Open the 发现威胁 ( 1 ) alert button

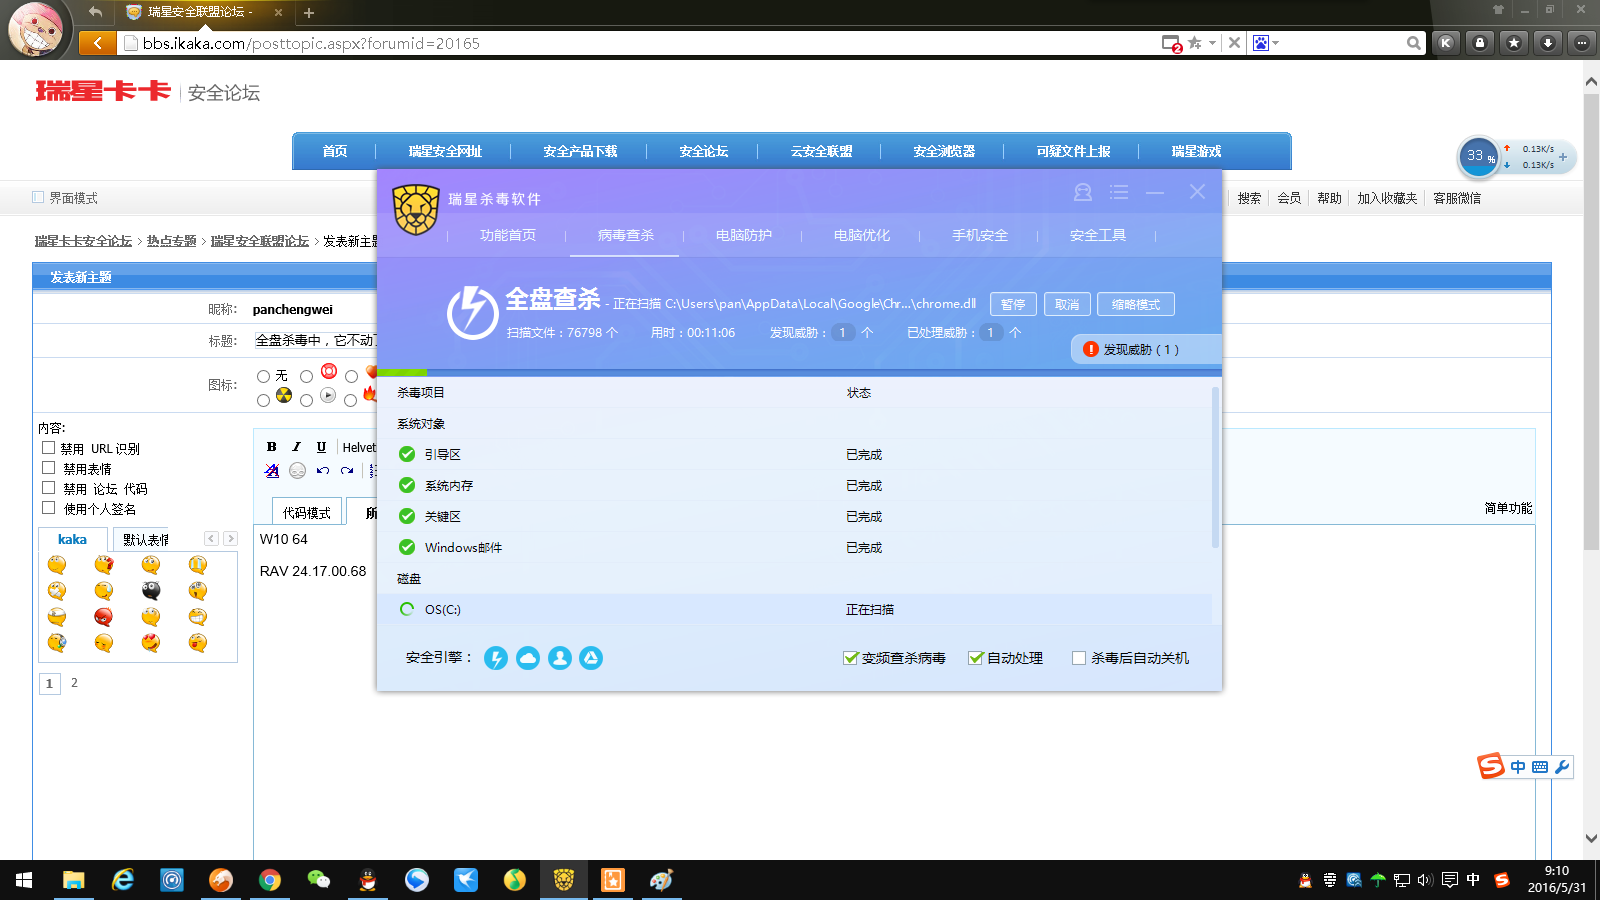(1146, 349)
